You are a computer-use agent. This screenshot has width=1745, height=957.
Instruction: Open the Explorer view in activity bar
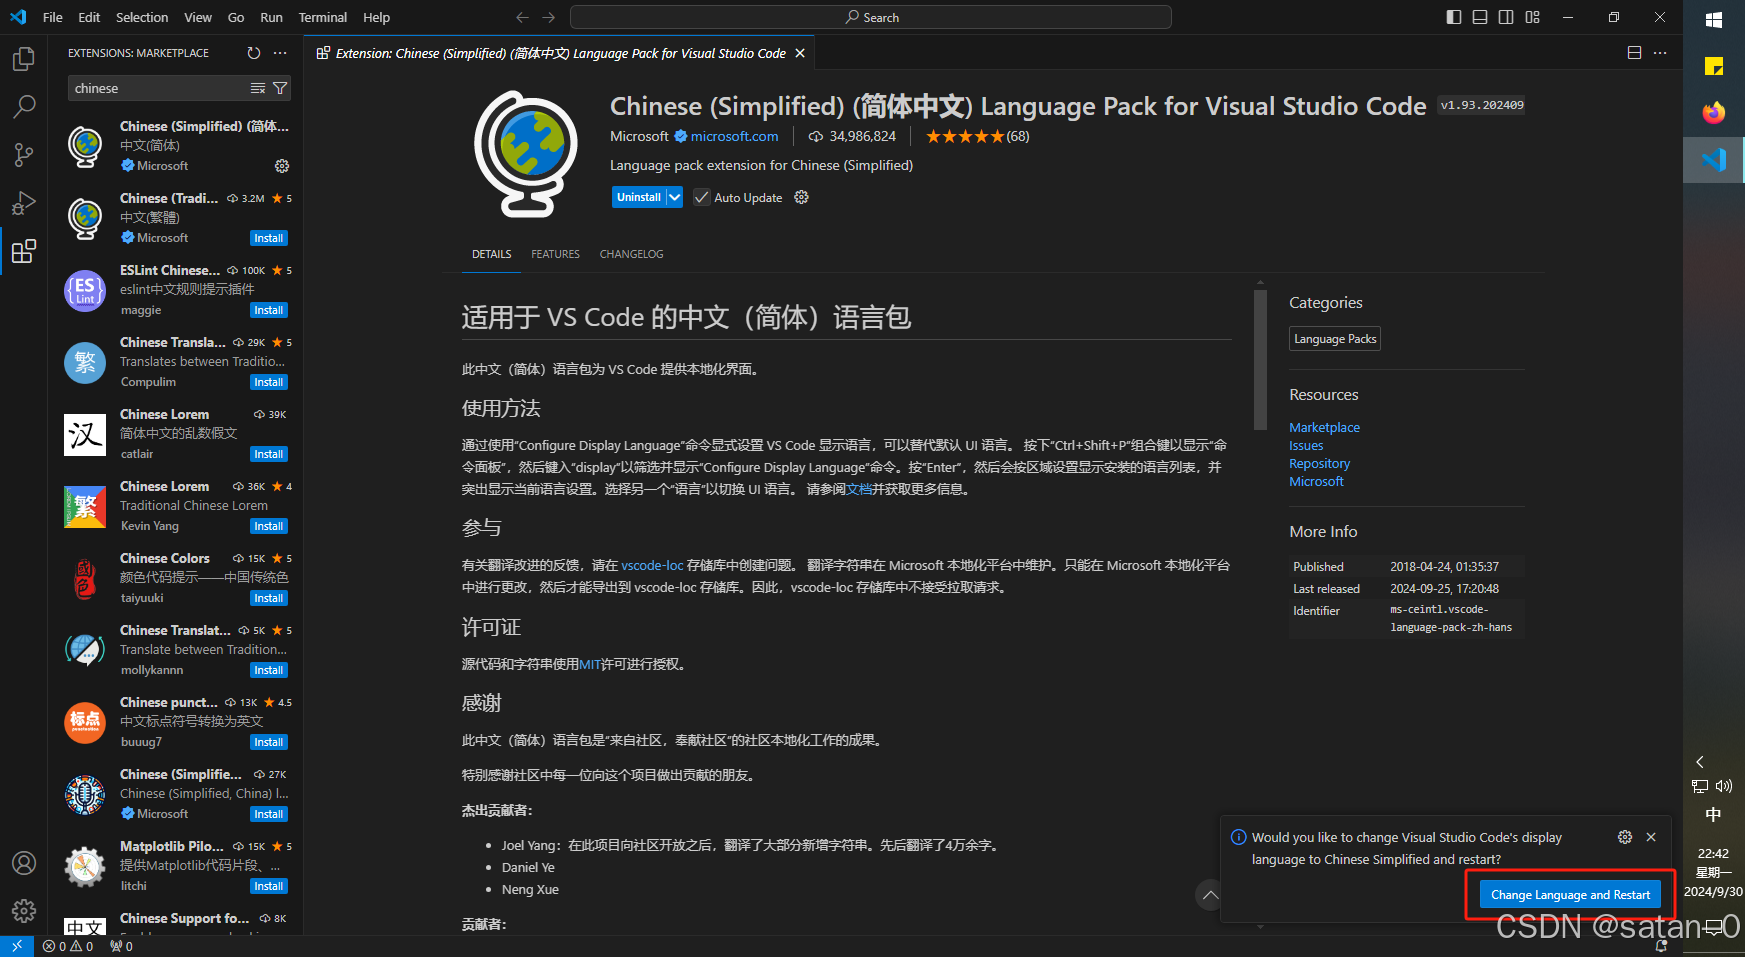click(x=24, y=59)
